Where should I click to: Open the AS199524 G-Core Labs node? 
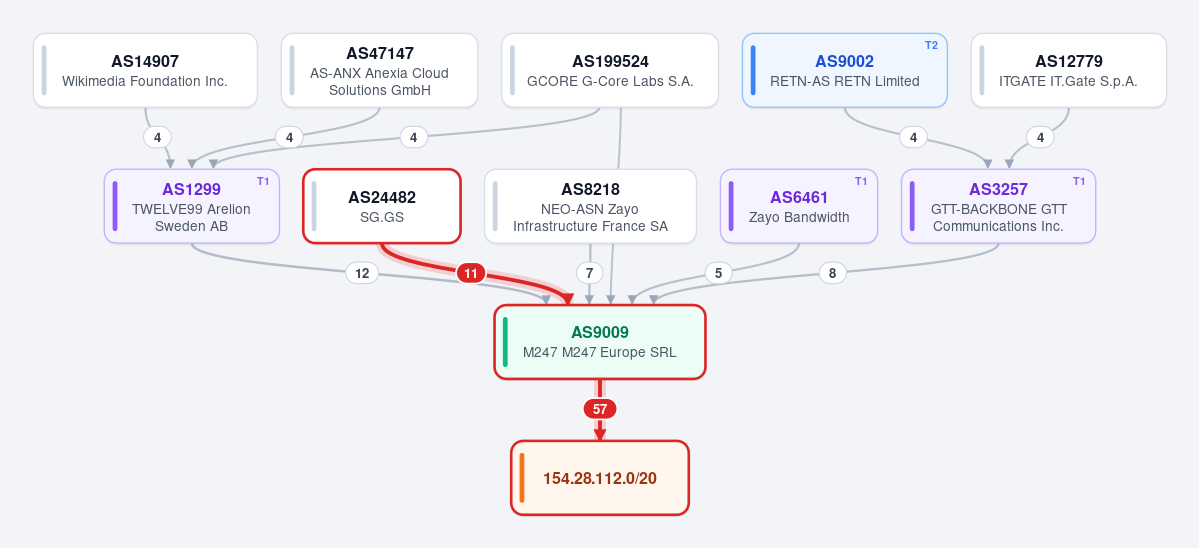pos(610,70)
